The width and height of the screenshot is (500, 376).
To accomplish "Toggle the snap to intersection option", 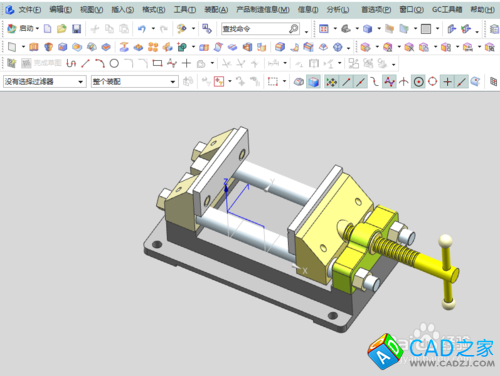I will pos(447,82).
